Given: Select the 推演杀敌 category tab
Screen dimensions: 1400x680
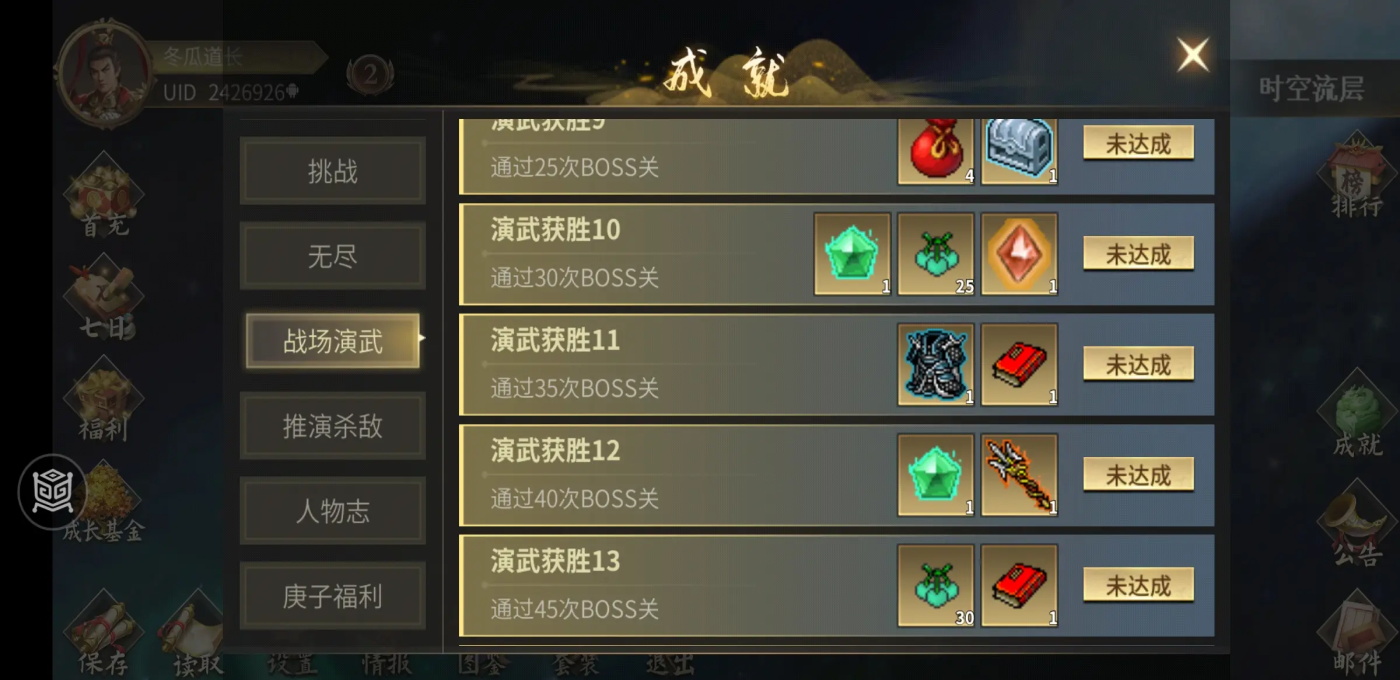Looking at the screenshot, I should click(333, 426).
